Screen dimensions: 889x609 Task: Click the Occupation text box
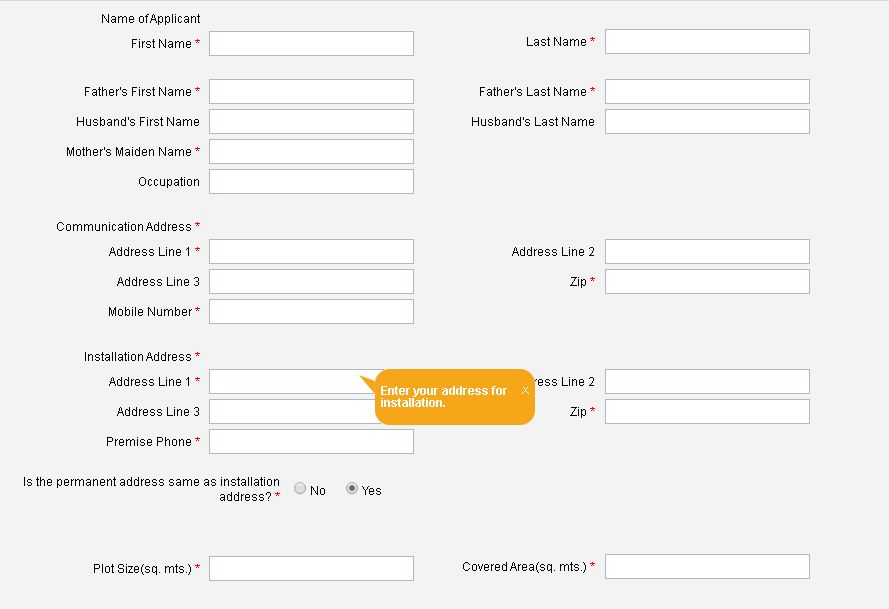tap(311, 181)
